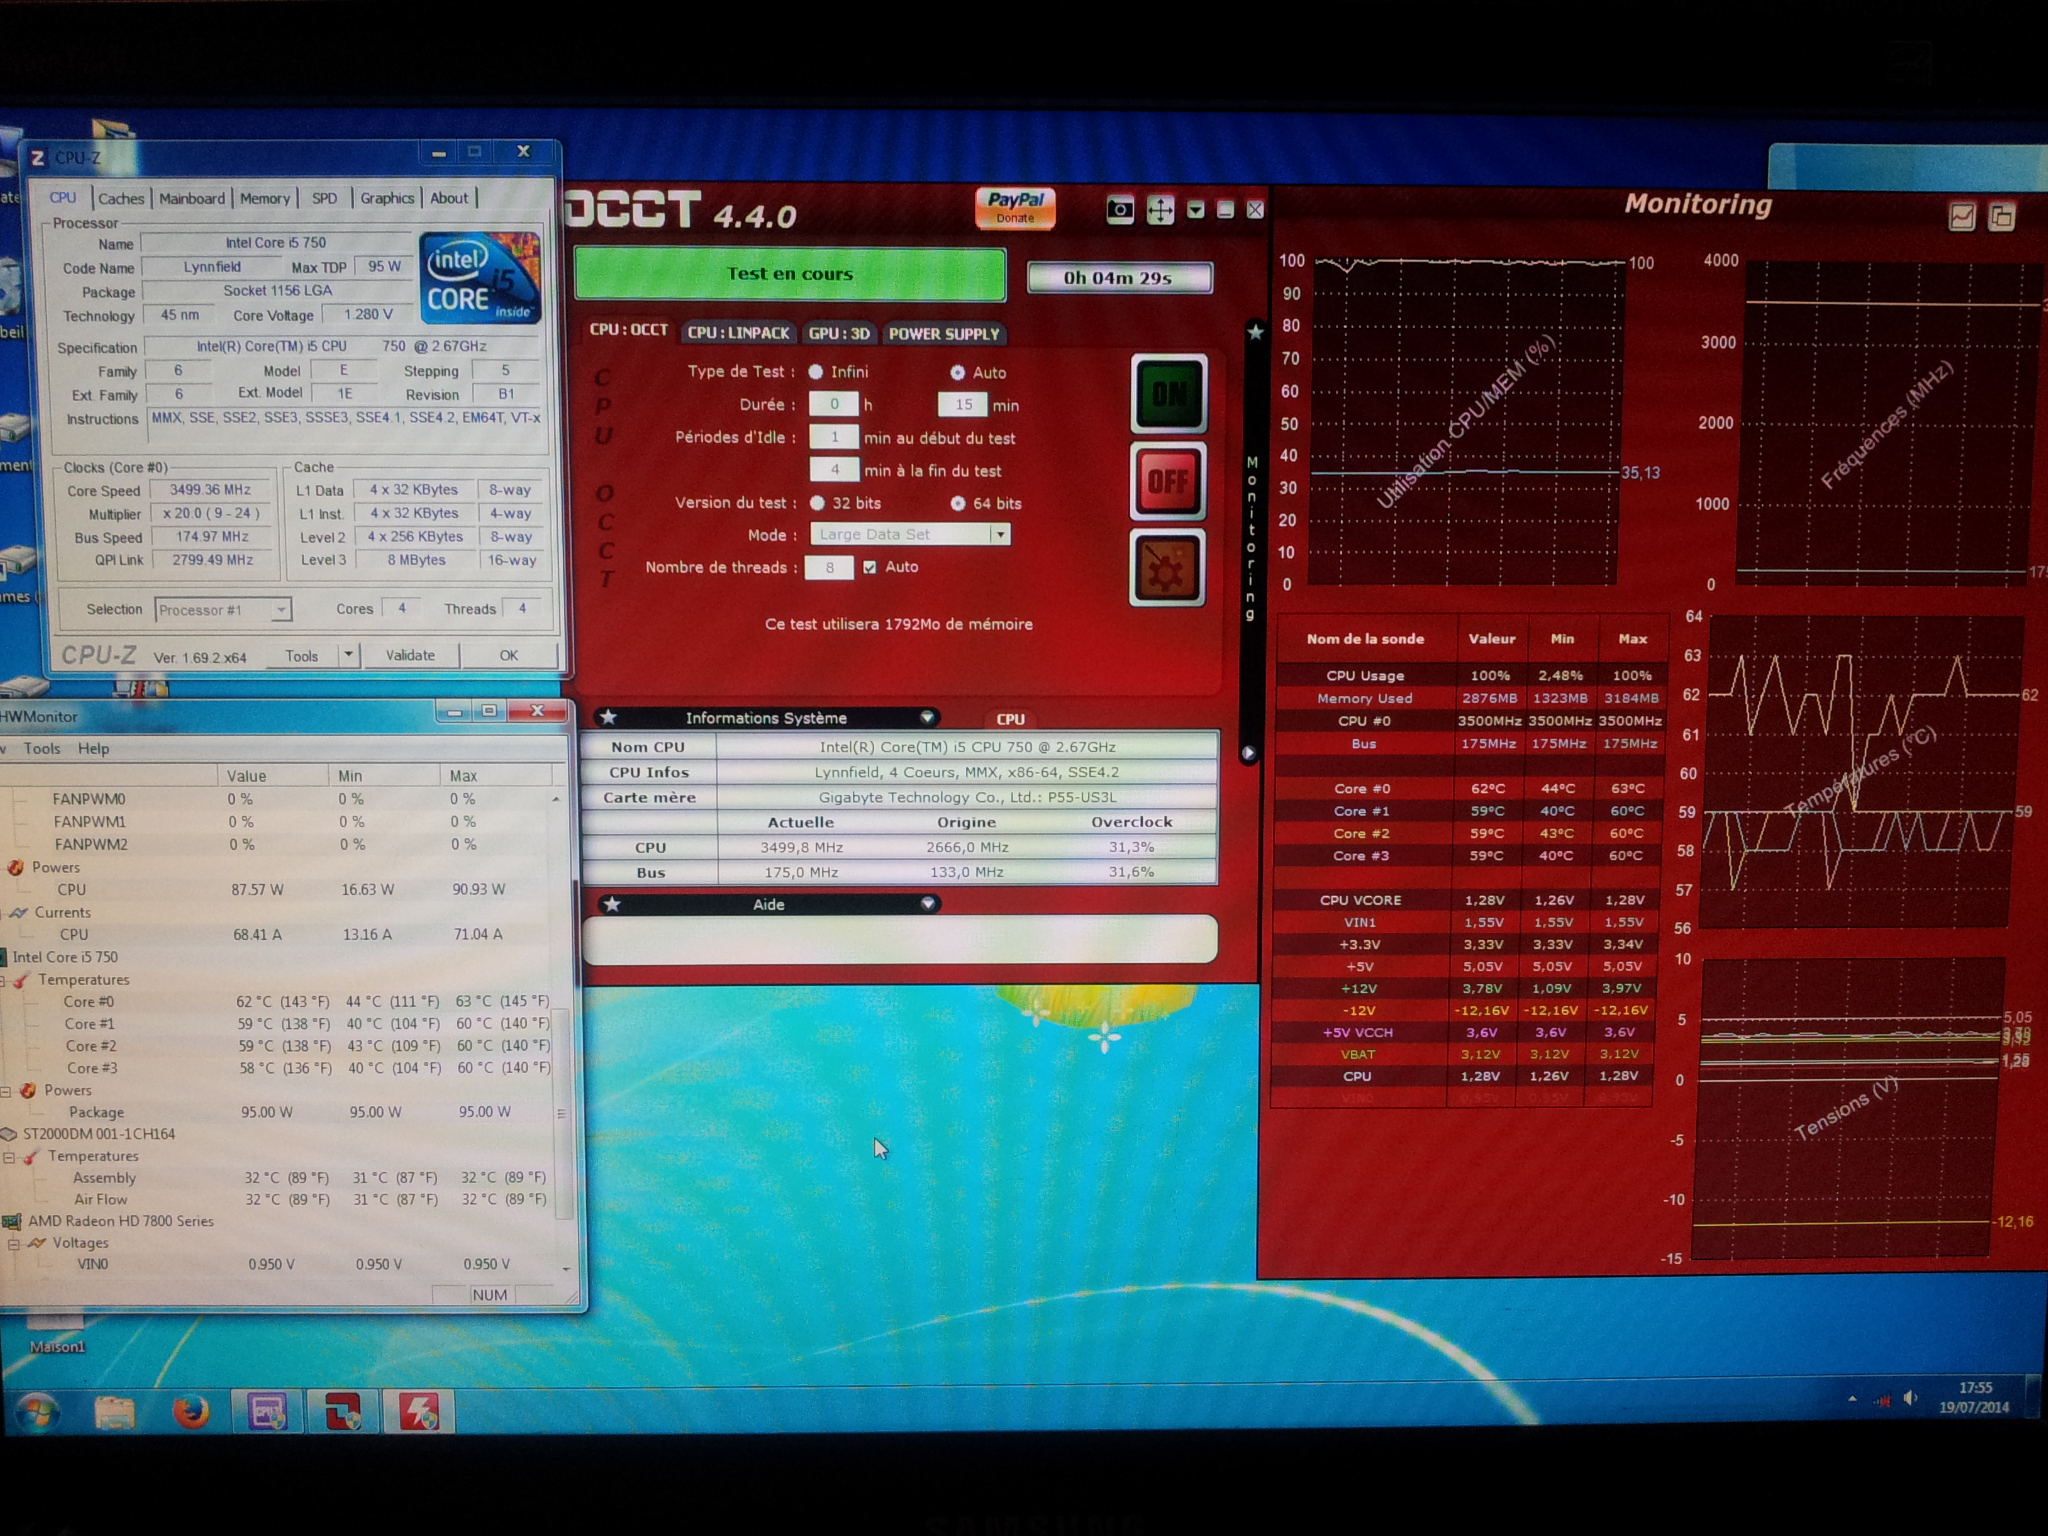Select the 32 bits version option
The width and height of the screenshot is (2048, 1536).
point(817,503)
